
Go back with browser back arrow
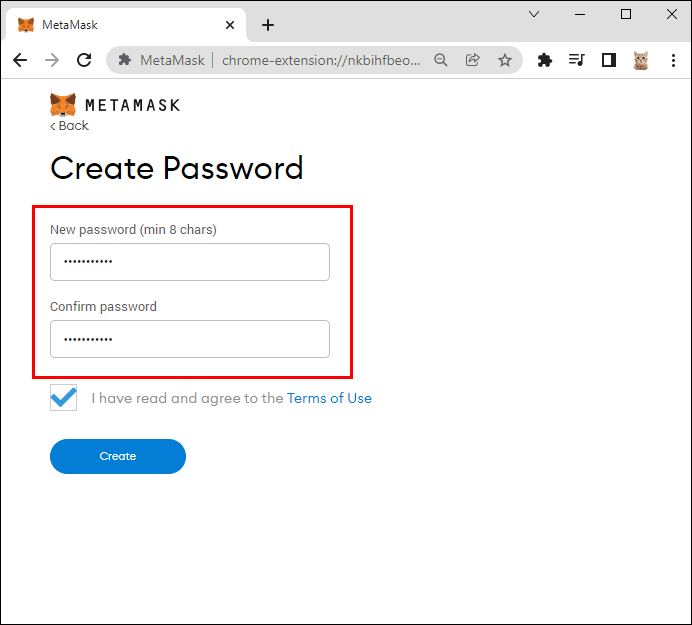click(20, 60)
